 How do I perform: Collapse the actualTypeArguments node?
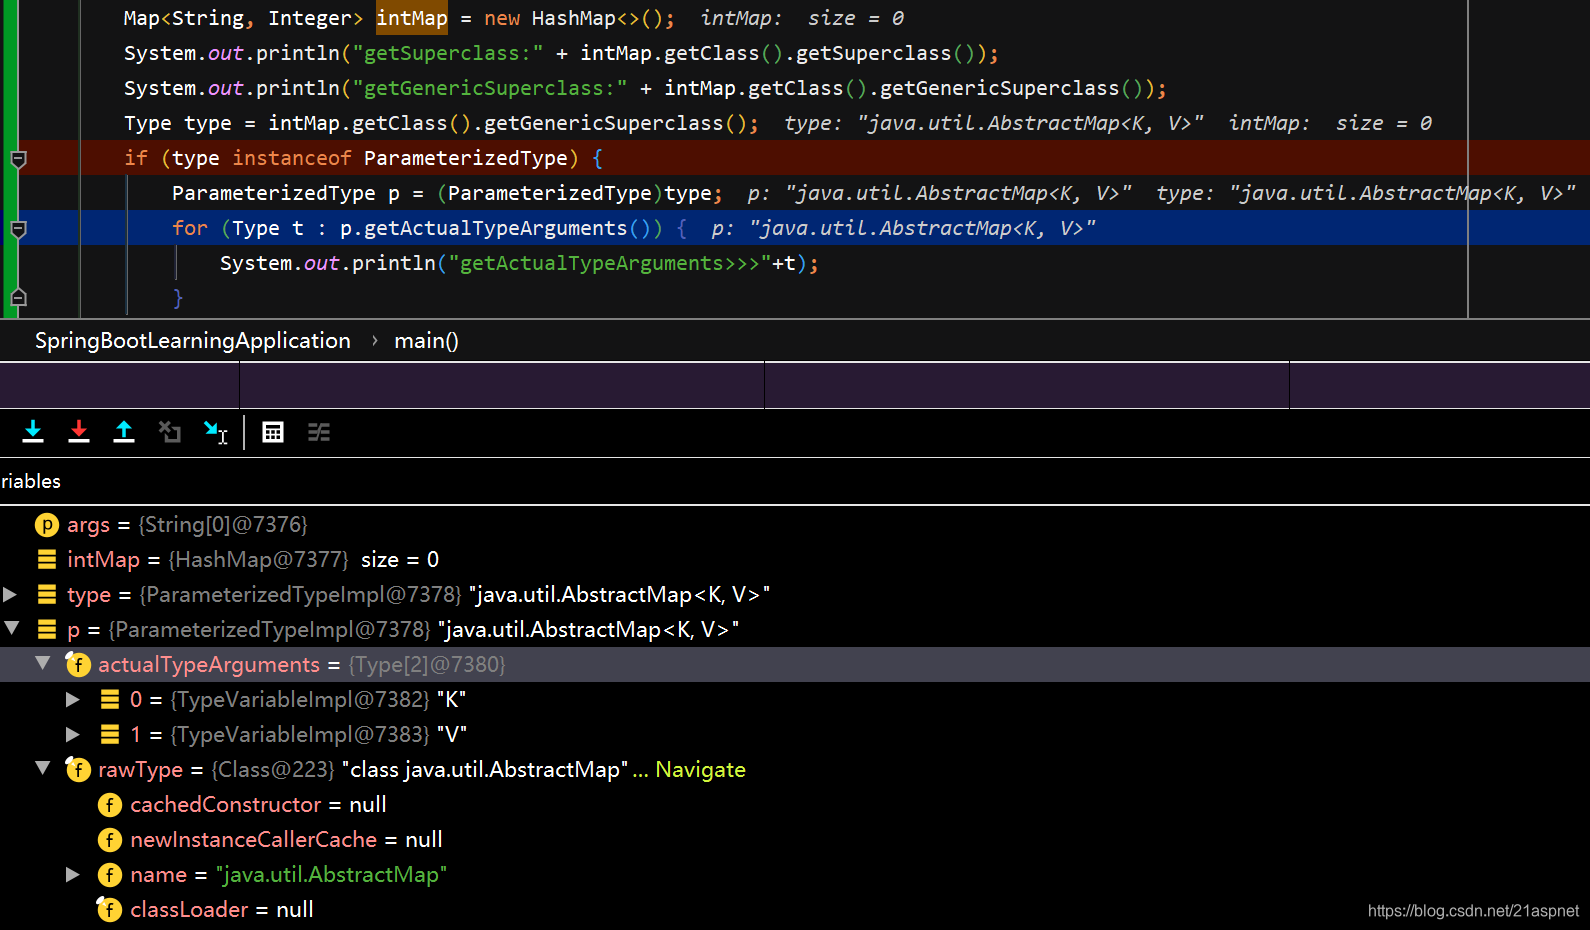tap(43, 663)
